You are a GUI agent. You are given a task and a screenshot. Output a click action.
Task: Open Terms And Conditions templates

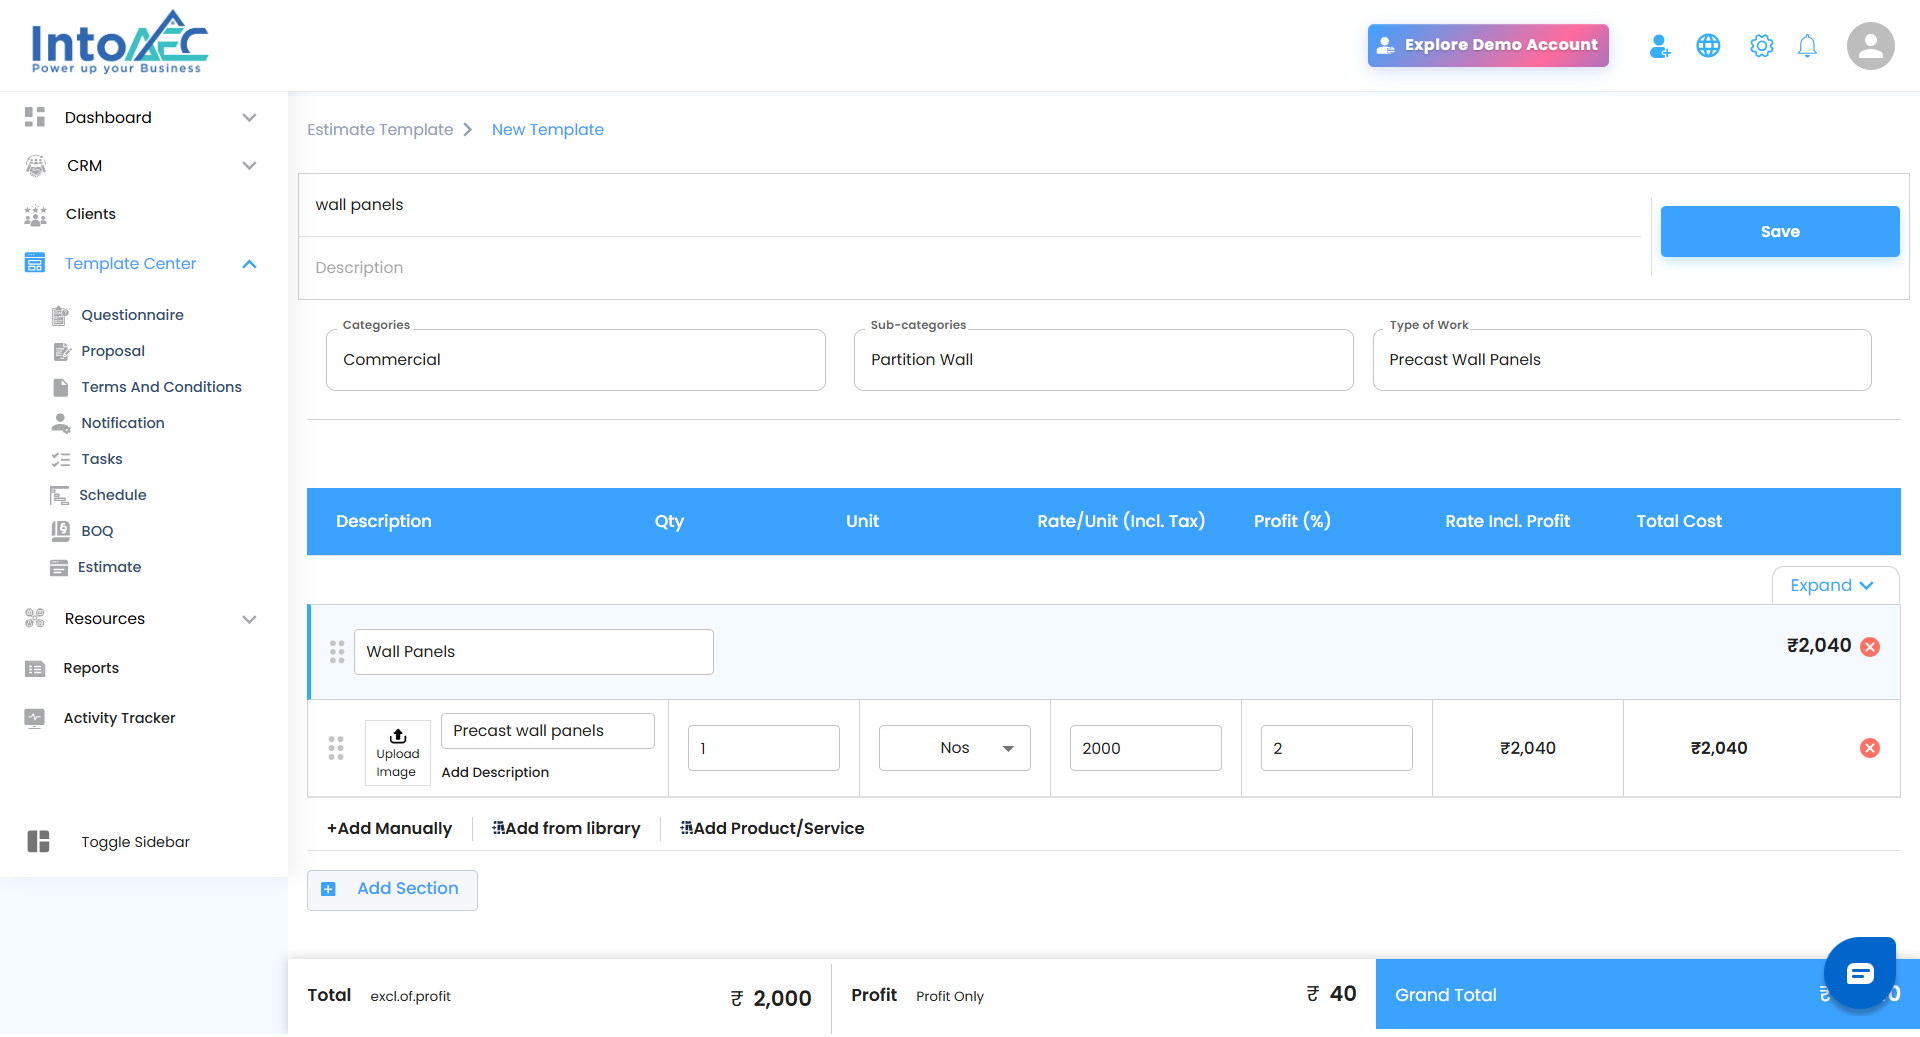(162, 387)
